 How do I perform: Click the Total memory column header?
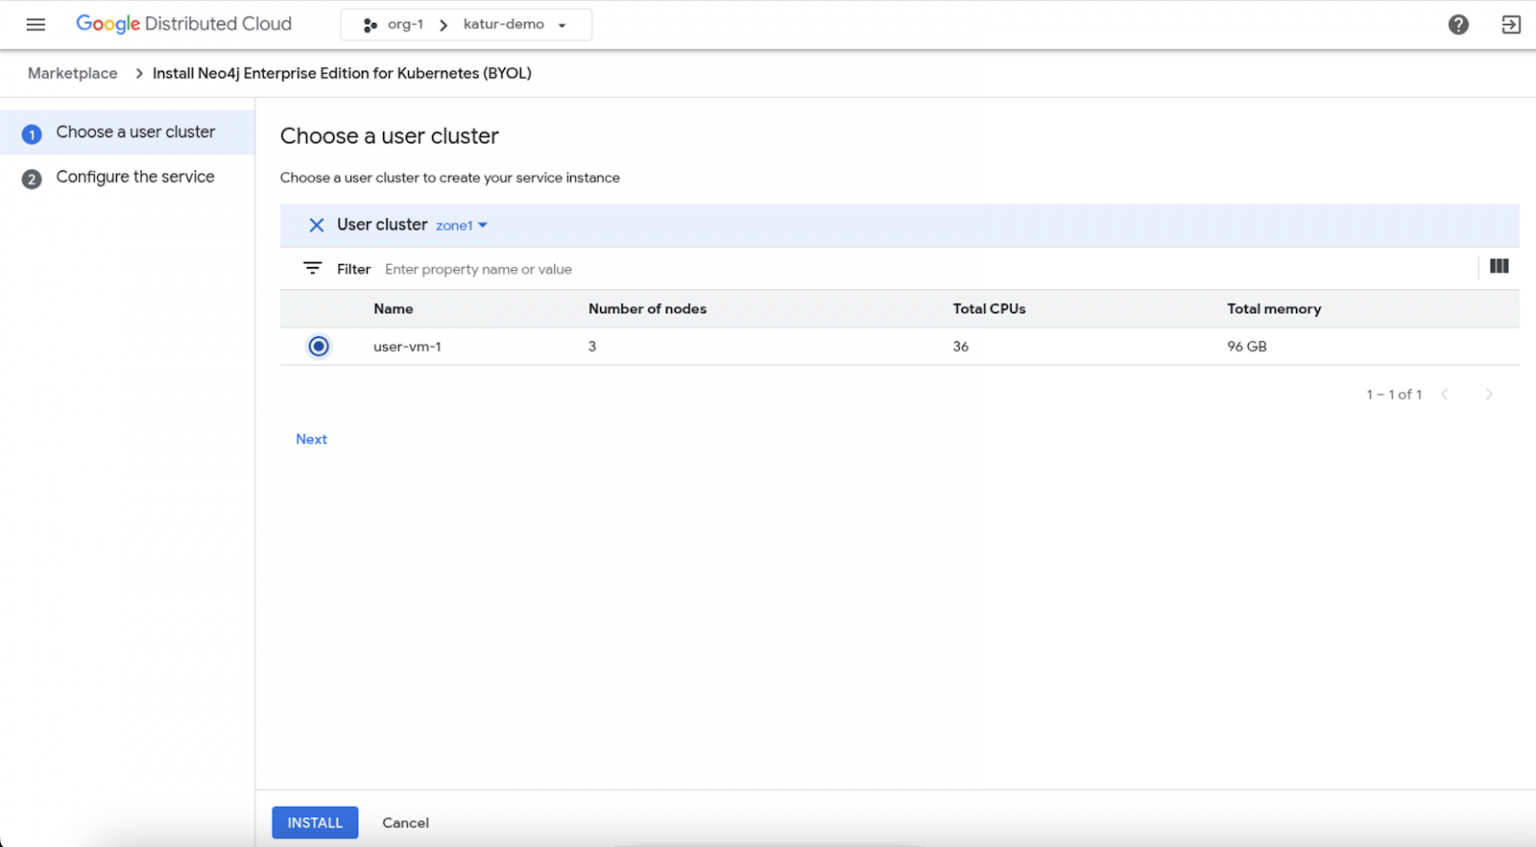tap(1274, 309)
